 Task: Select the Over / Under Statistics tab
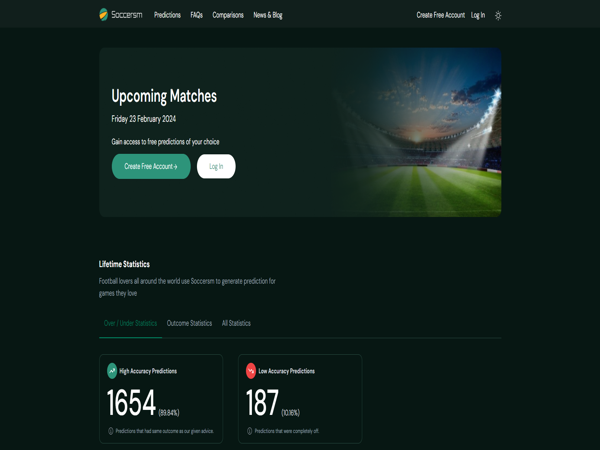(130, 323)
